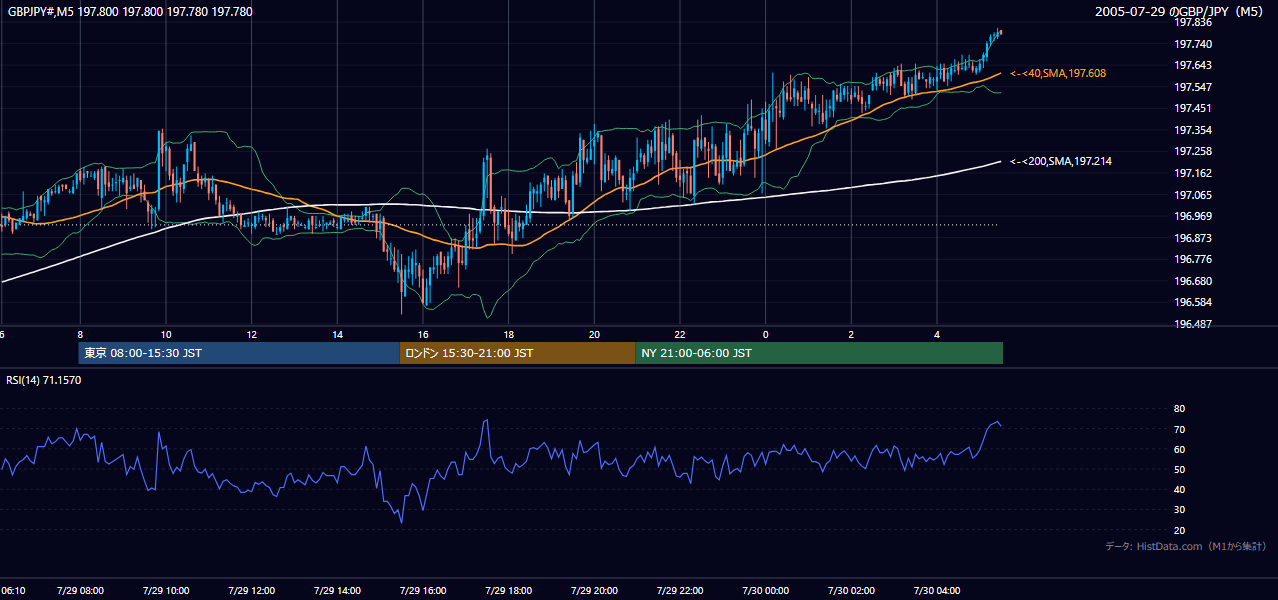The image size is (1278, 600).
Task: Click the 7/29 22:00 time axis label
Action: [680, 590]
